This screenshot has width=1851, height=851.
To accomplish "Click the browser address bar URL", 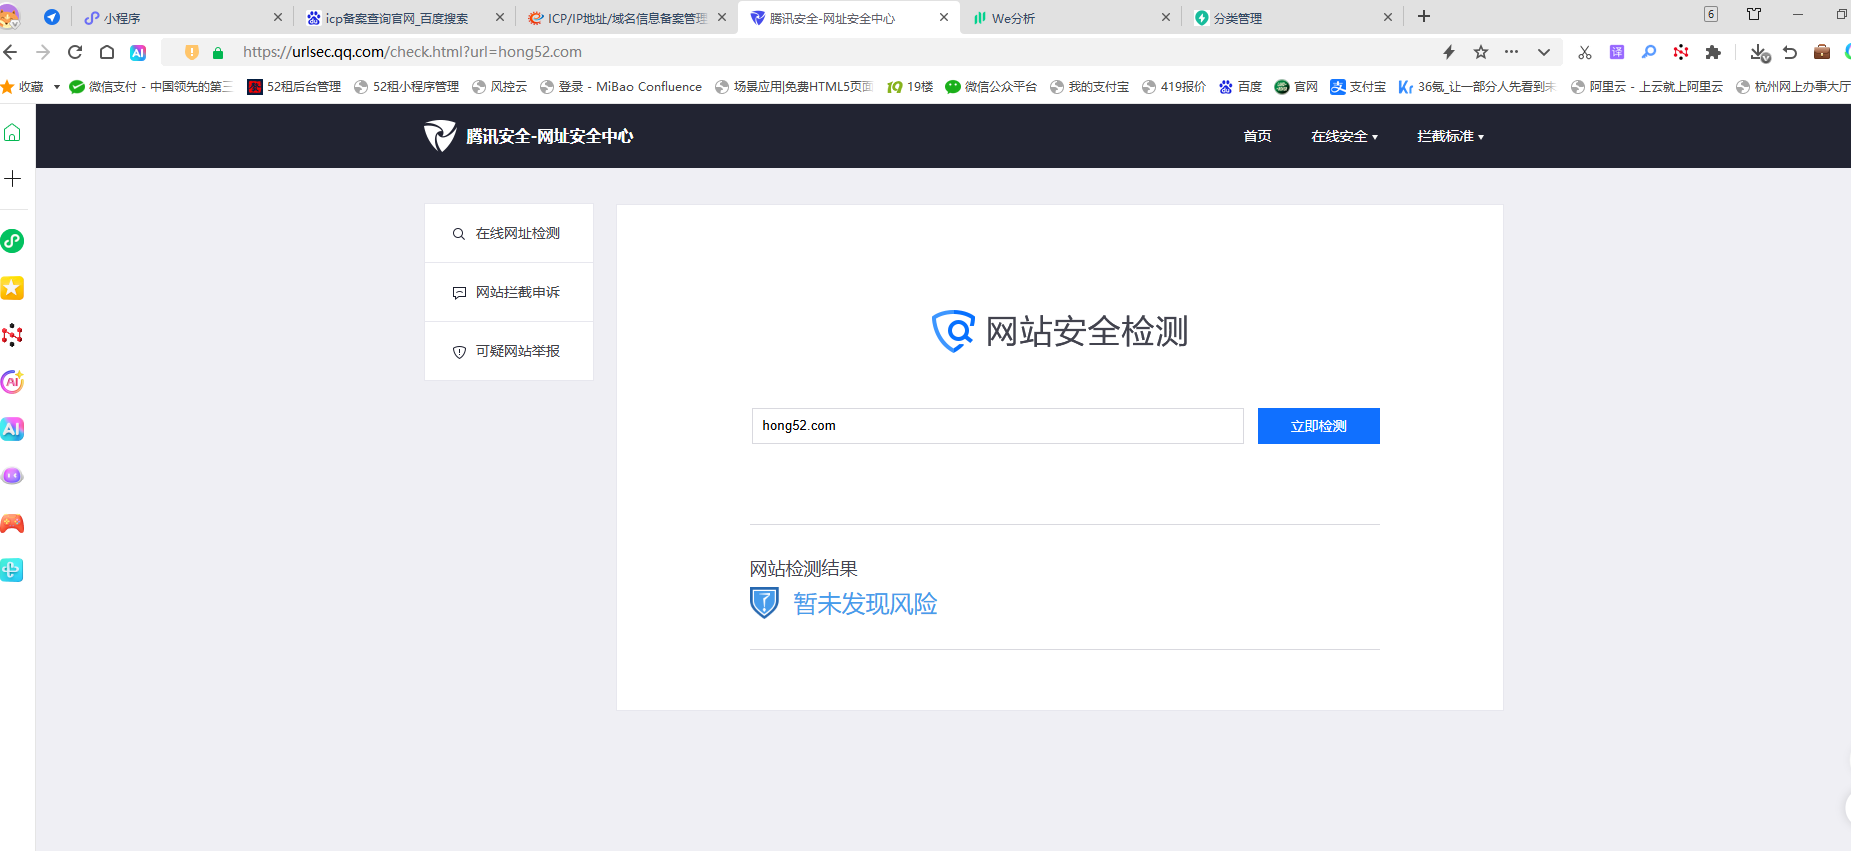I will click(412, 52).
